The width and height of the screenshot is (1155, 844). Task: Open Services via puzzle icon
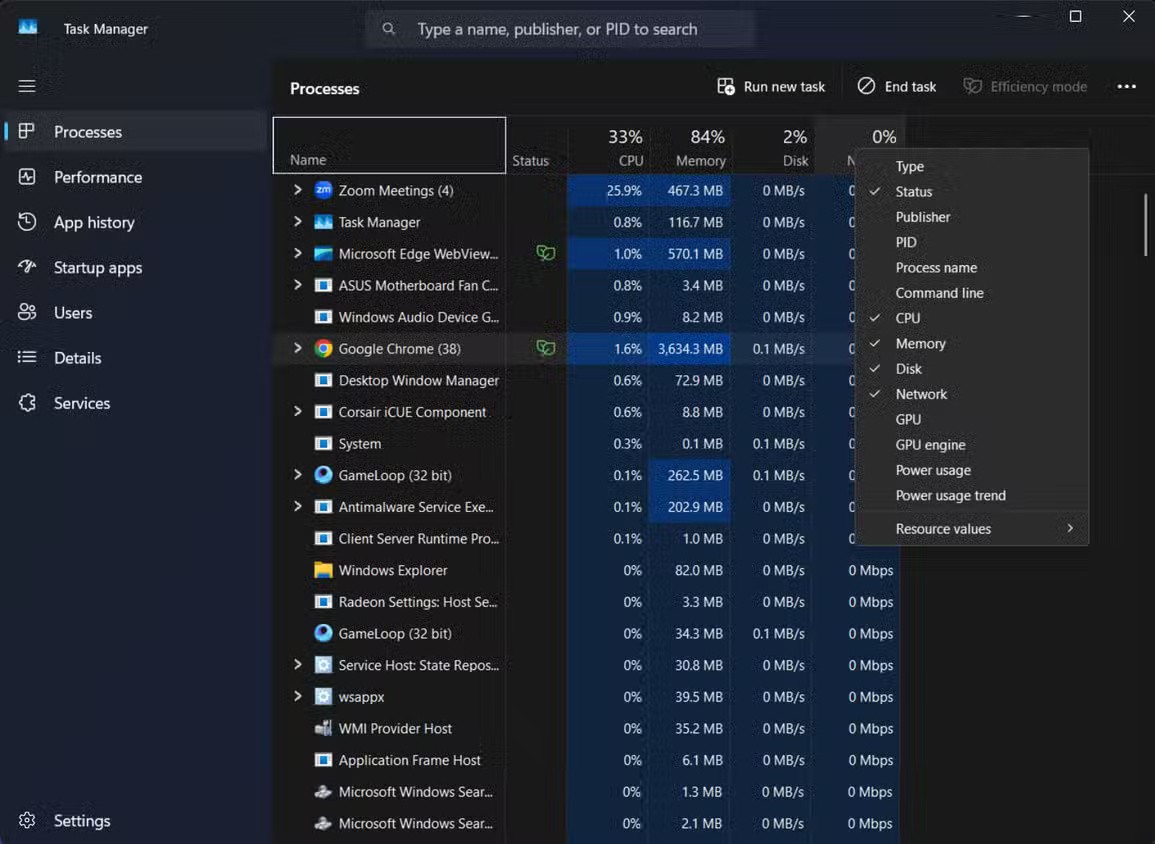click(27, 403)
